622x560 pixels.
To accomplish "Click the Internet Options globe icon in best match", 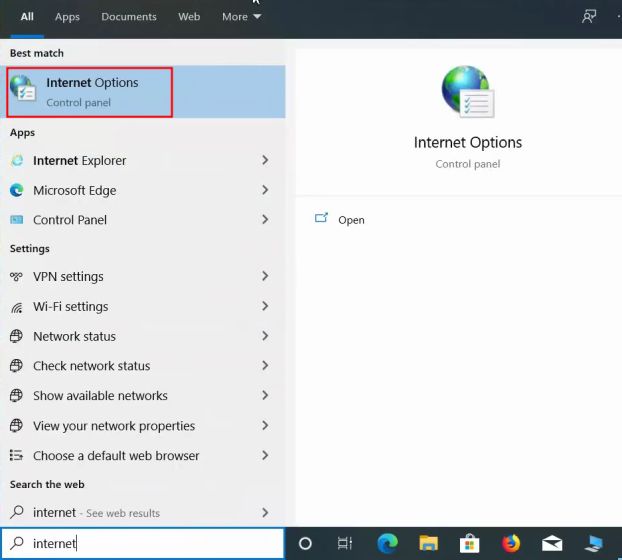I will point(23,88).
